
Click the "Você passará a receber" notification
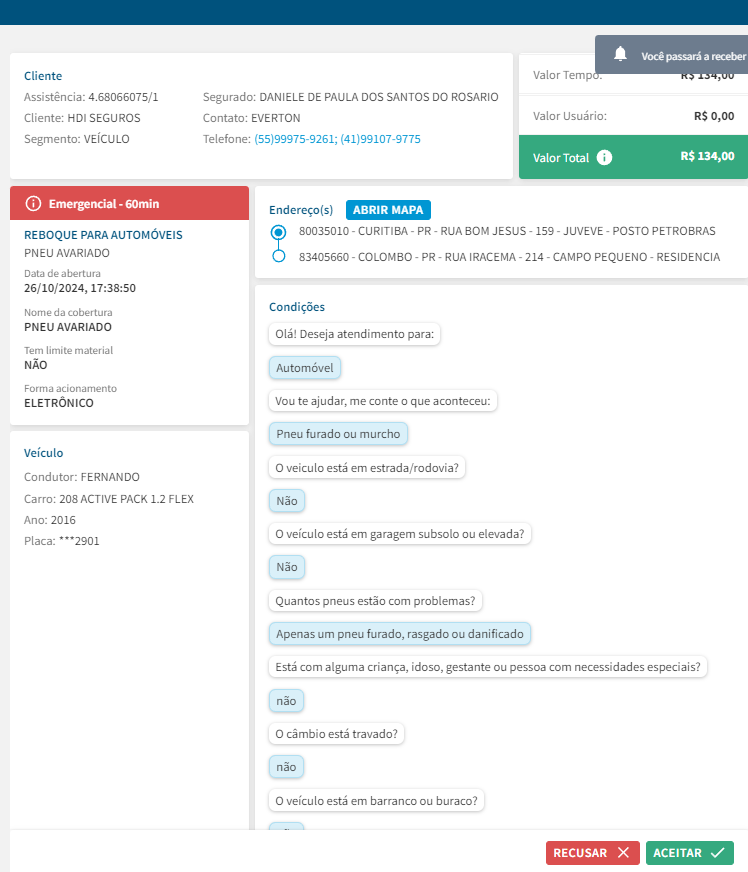point(692,56)
